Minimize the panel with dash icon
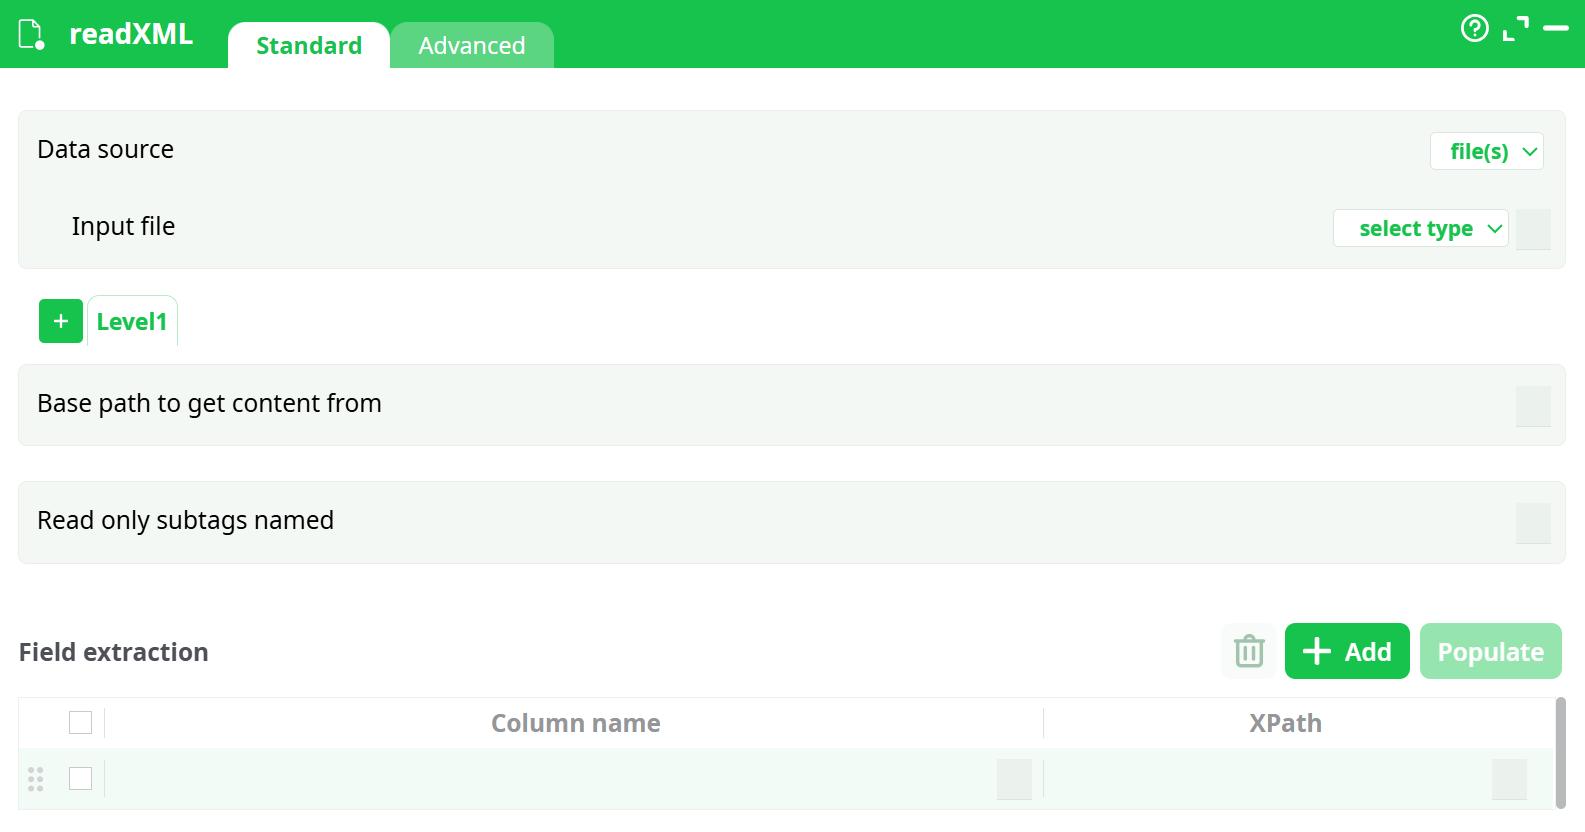Image resolution: width=1585 pixels, height=832 pixels. click(x=1556, y=28)
